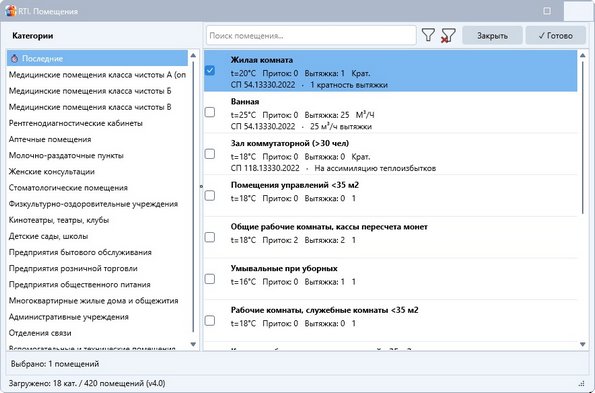The image size is (595, 393).
Task: Click the rooms list scroll down arrow
Action: pos(582,344)
